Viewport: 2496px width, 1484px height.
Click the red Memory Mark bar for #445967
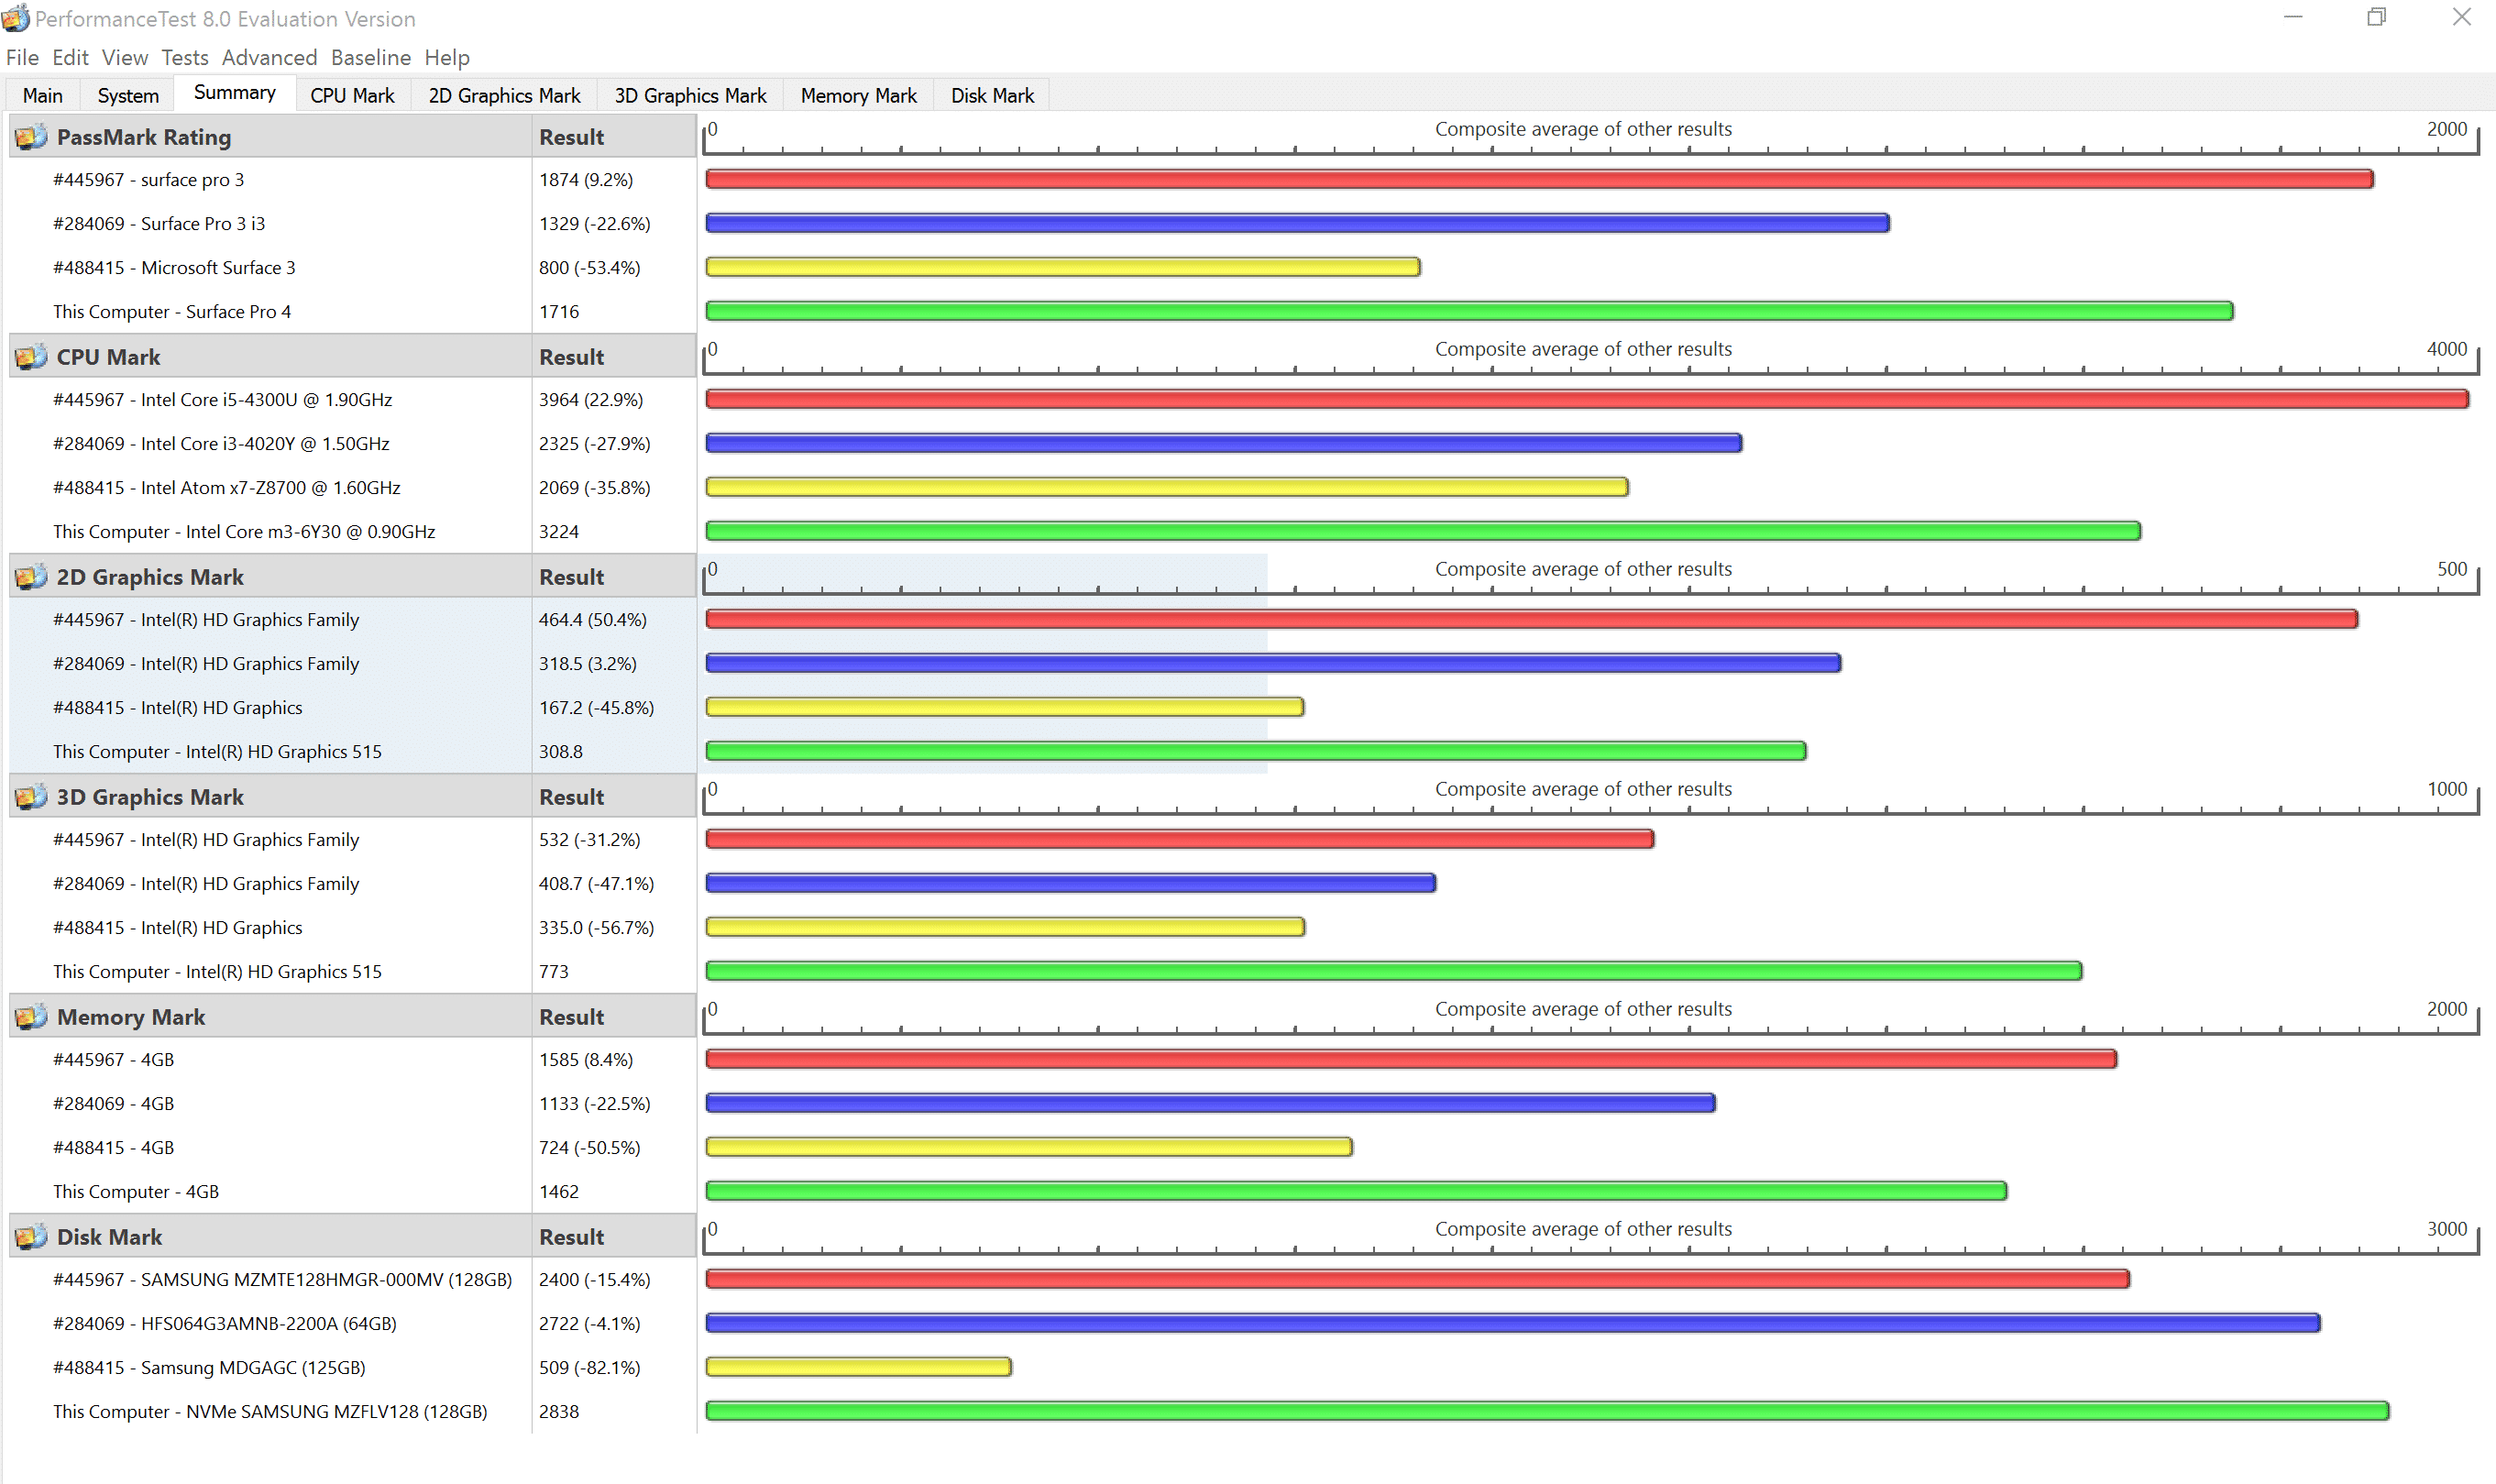1411,1059
